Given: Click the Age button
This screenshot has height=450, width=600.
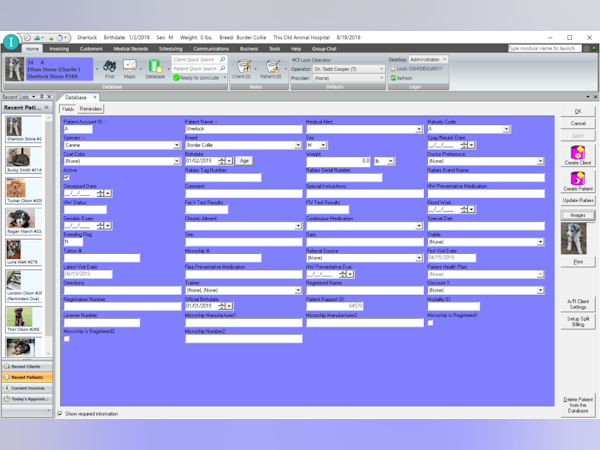Looking at the screenshot, I should (244, 161).
